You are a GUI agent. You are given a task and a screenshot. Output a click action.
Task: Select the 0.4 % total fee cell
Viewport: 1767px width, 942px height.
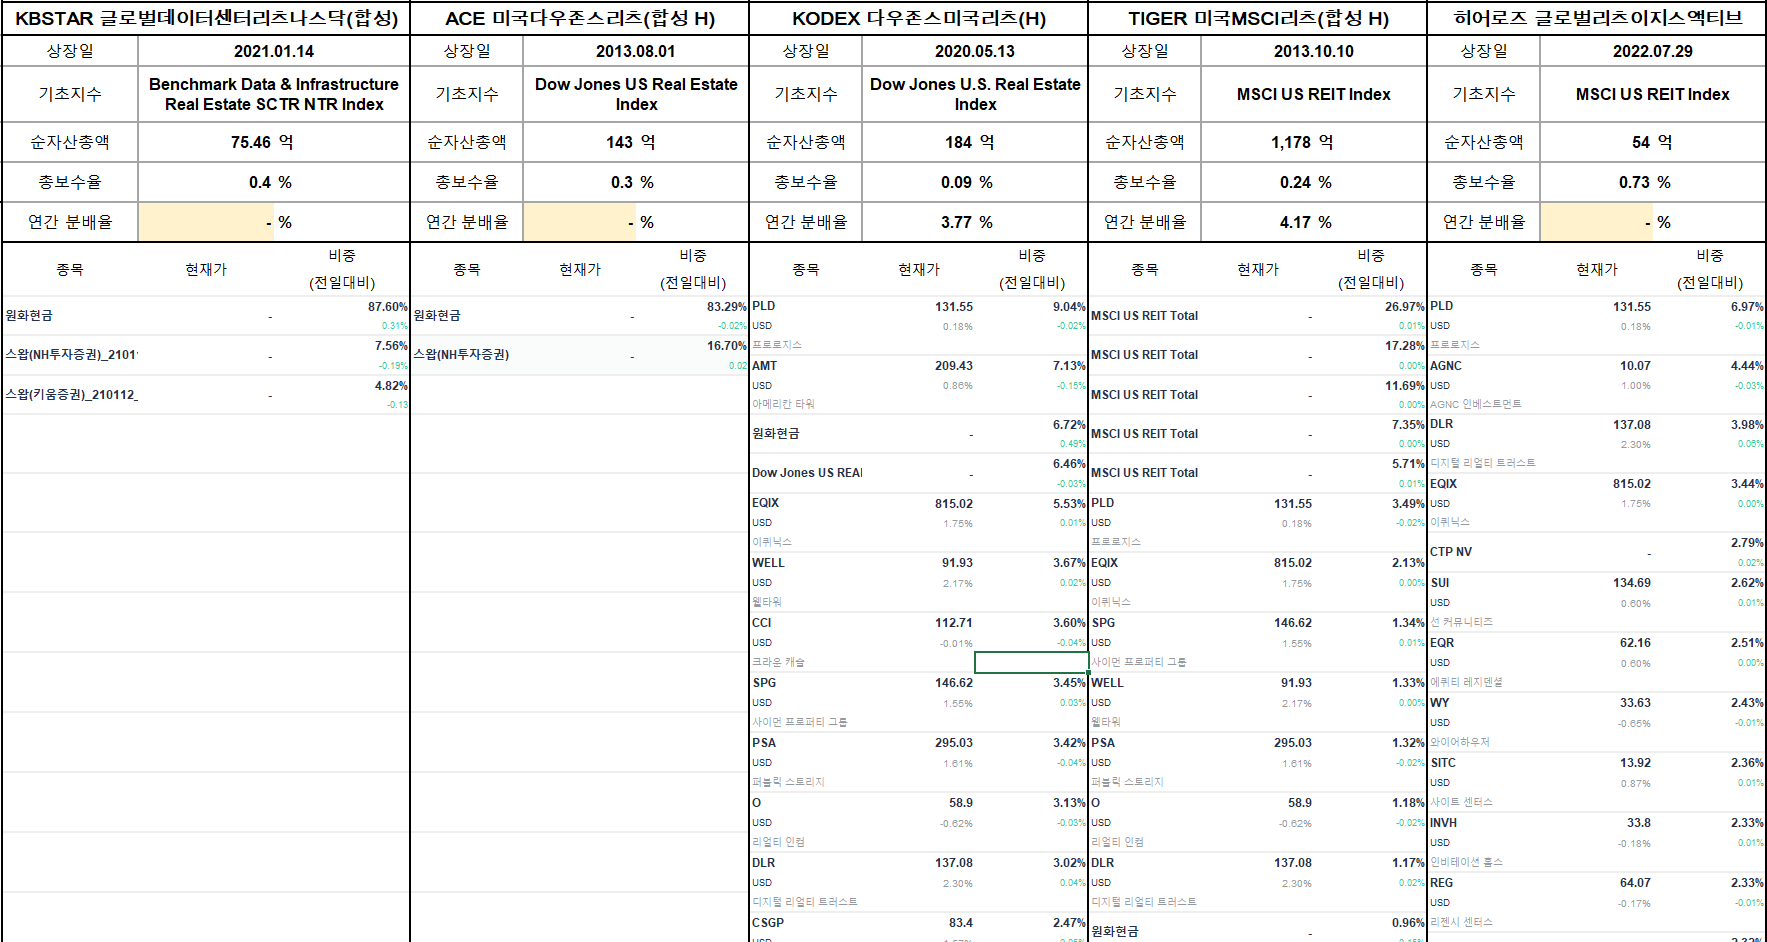tap(274, 182)
